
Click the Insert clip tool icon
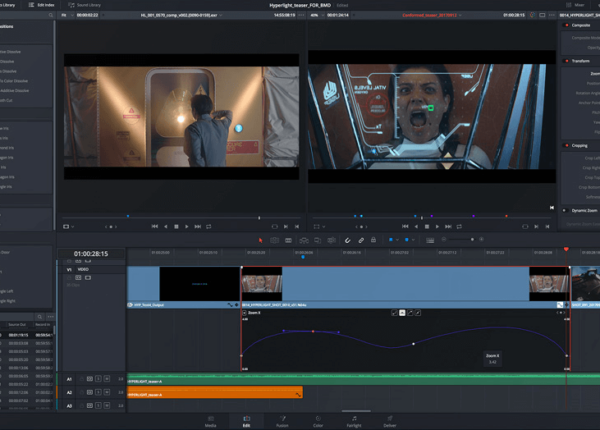tap(304, 240)
